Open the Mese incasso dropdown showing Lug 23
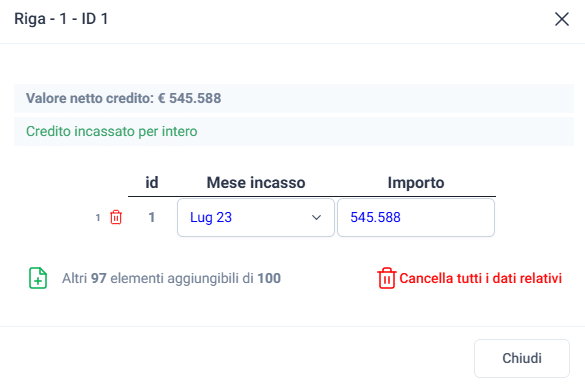 256,218
